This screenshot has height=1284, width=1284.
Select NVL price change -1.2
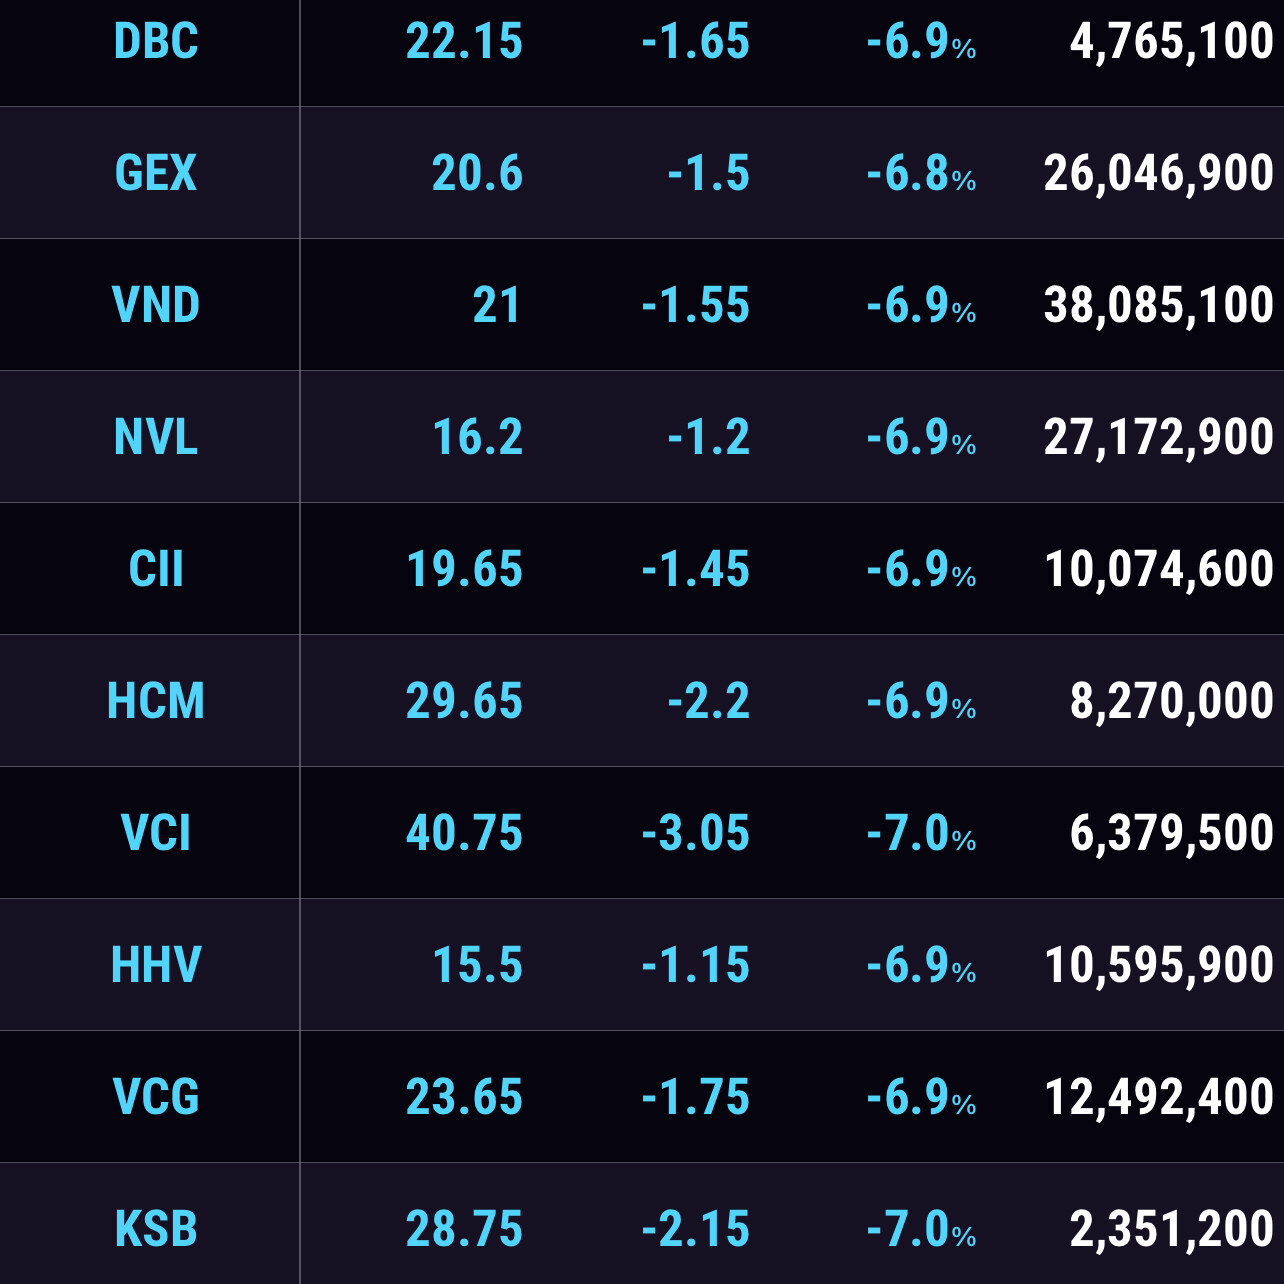pos(709,437)
